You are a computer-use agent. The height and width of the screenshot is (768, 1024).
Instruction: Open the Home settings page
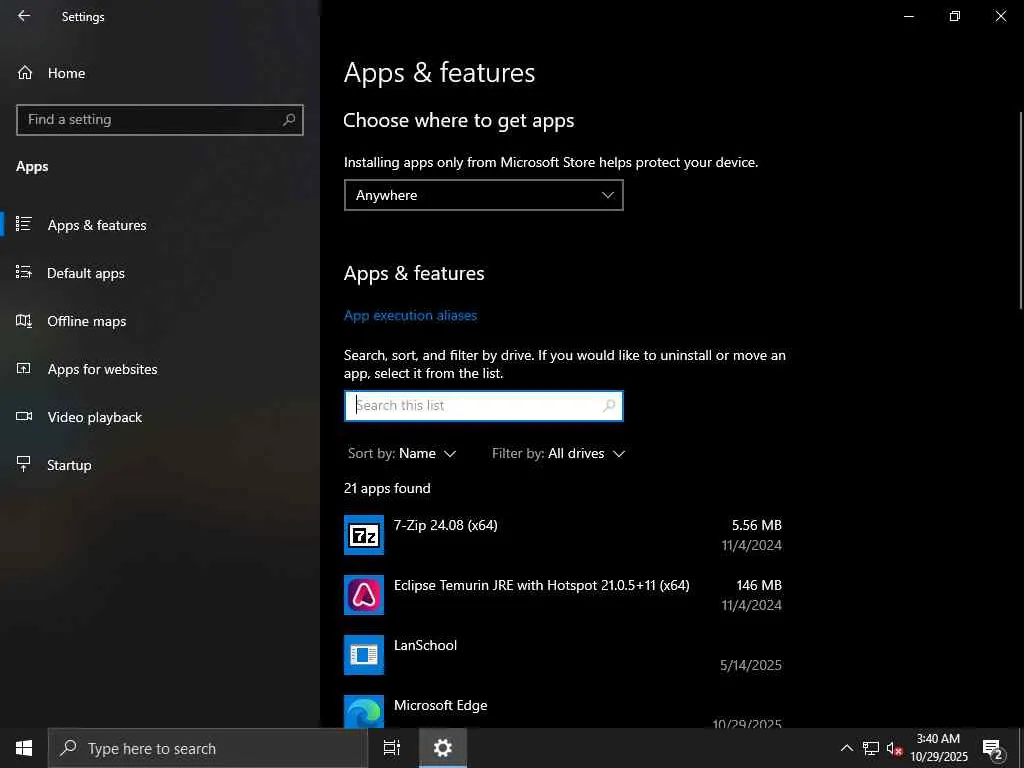coord(66,73)
